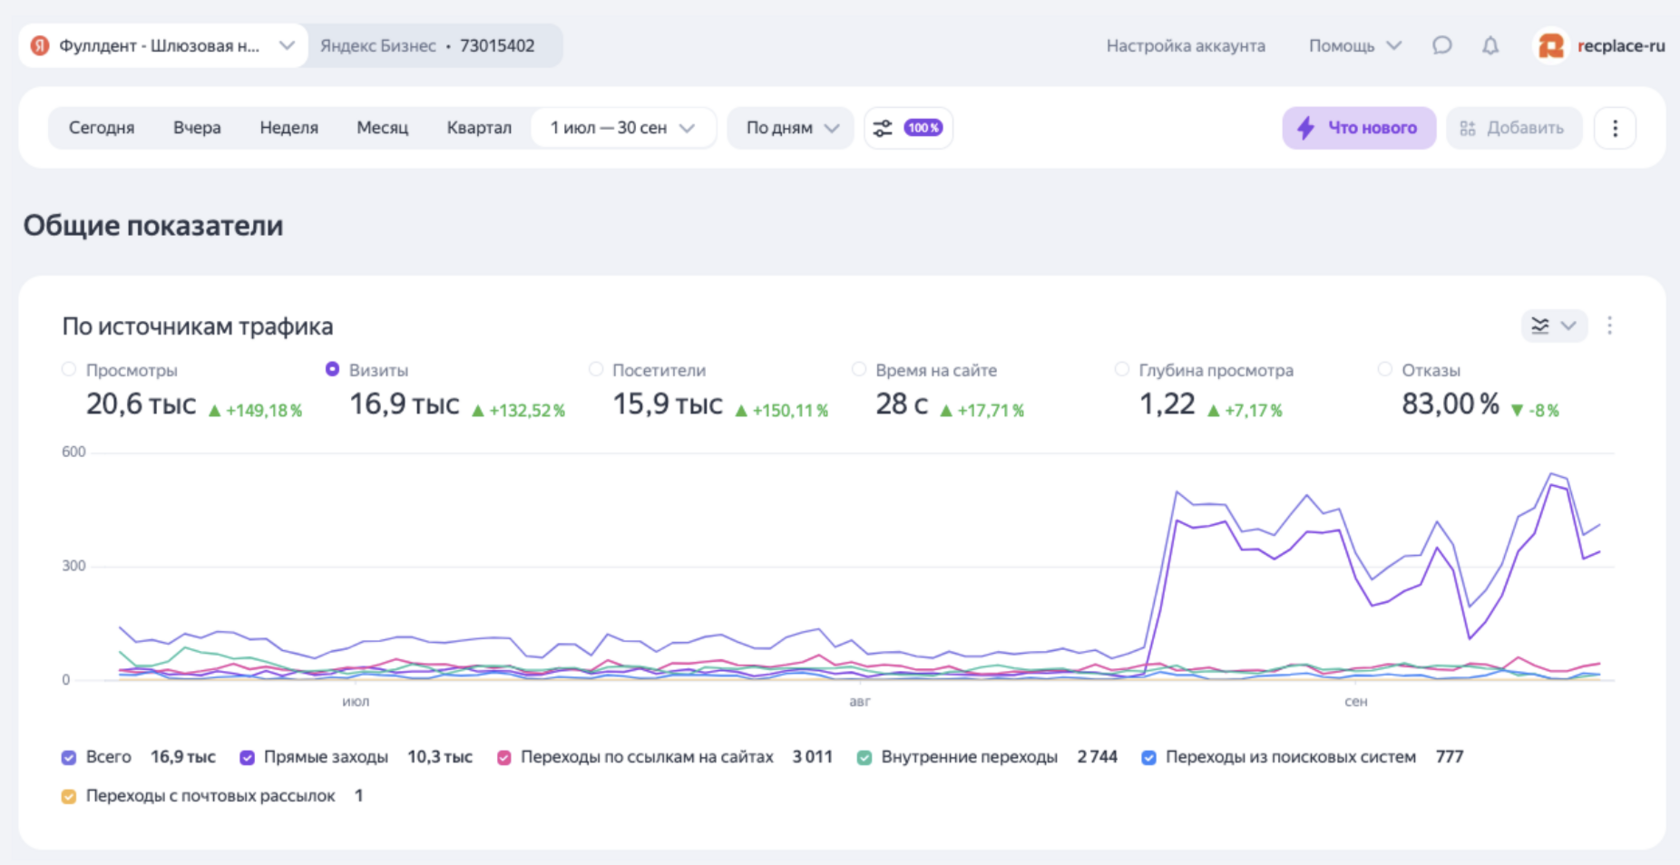
Task: Open the По дням grouping dropdown
Action: (x=791, y=128)
